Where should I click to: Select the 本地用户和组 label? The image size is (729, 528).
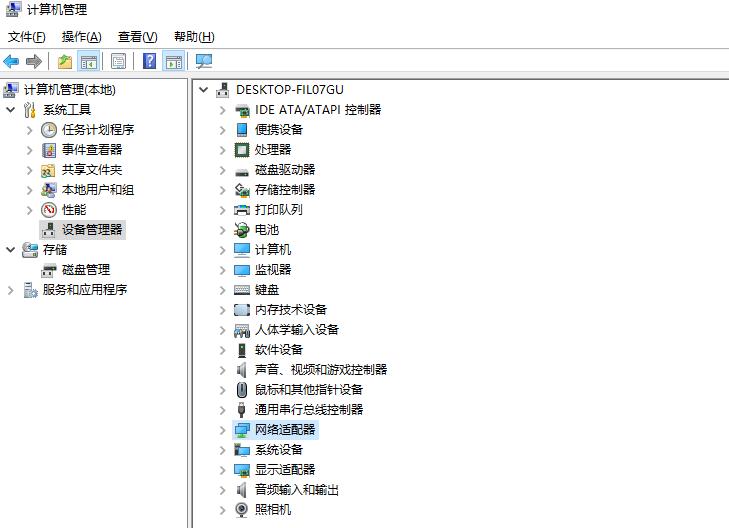(x=98, y=190)
